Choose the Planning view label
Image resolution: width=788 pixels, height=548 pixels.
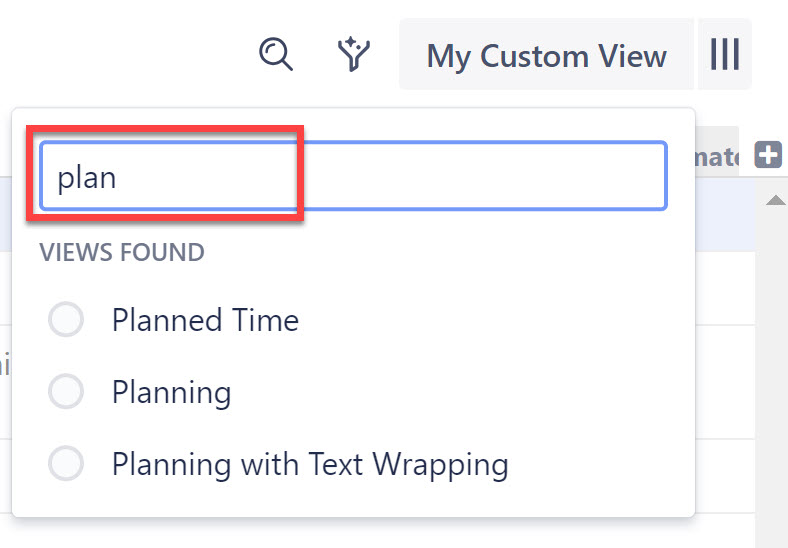click(x=171, y=393)
